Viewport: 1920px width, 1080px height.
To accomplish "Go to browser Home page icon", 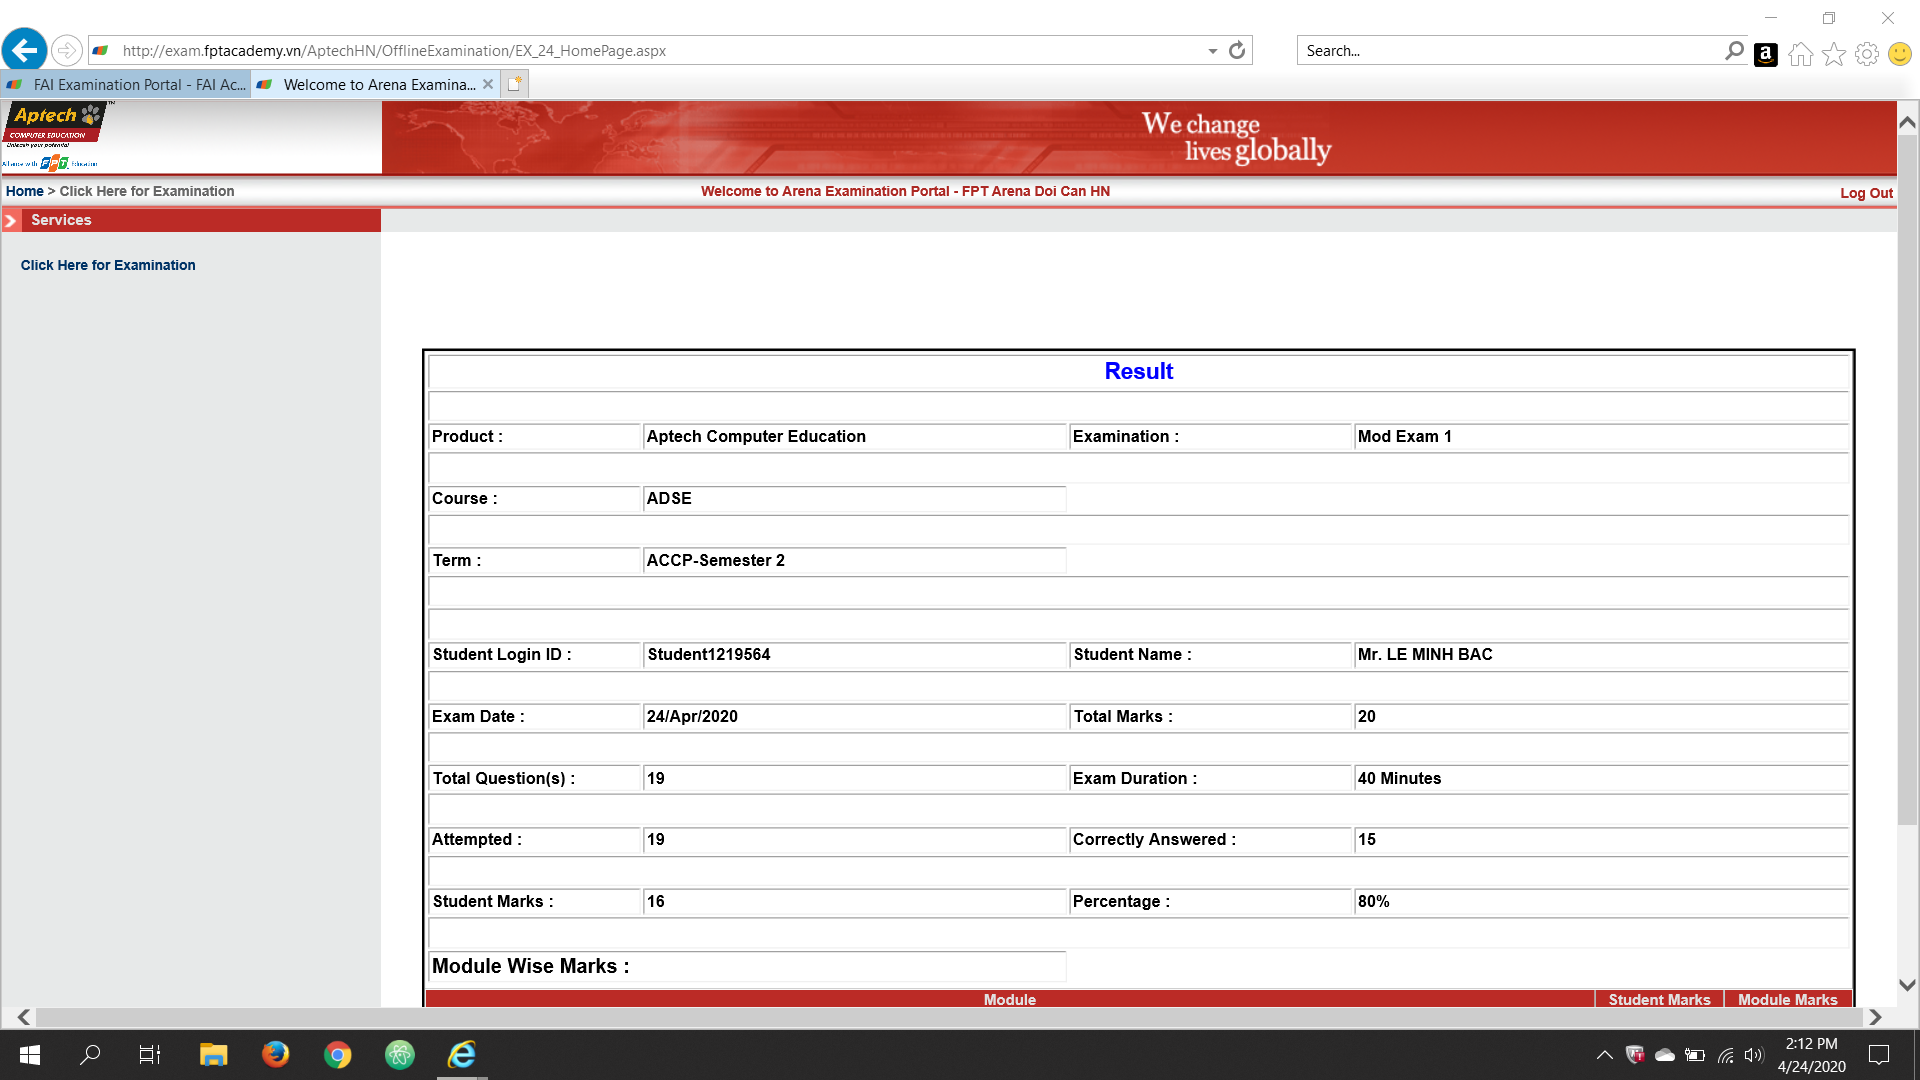I will coord(1800,54).
